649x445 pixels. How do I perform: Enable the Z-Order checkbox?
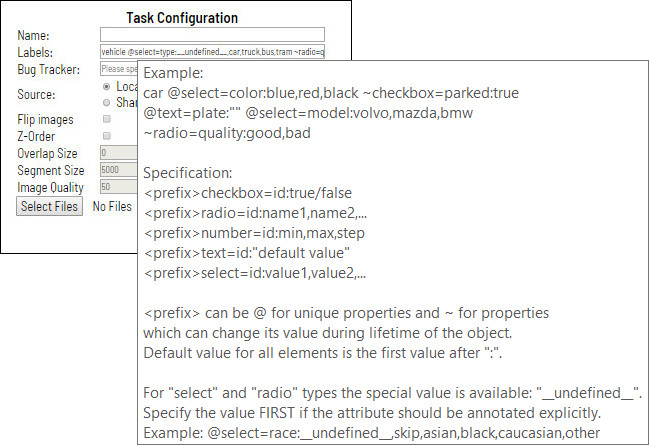point(107,136)
